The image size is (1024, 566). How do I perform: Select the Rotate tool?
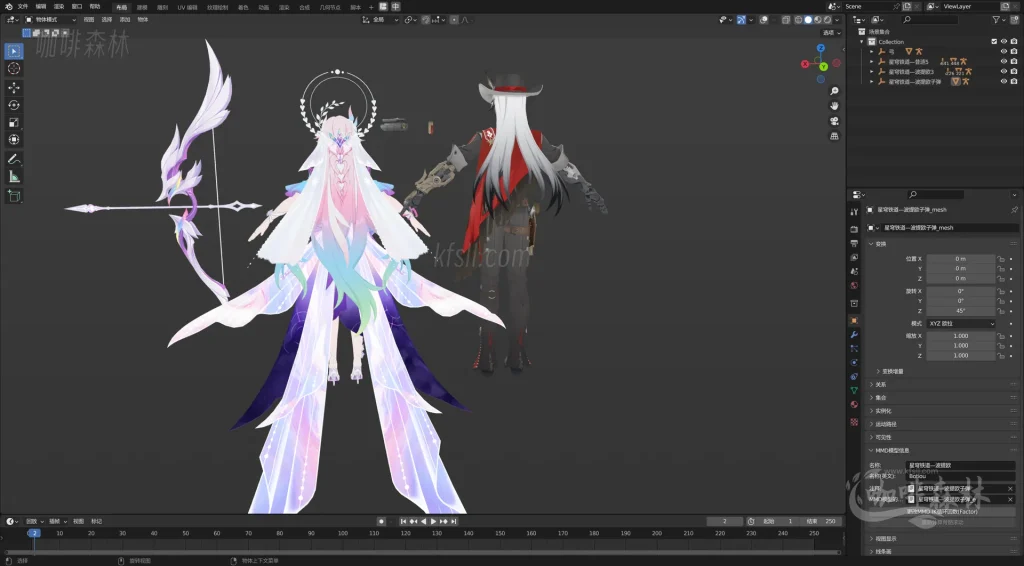tap(14, 105)
